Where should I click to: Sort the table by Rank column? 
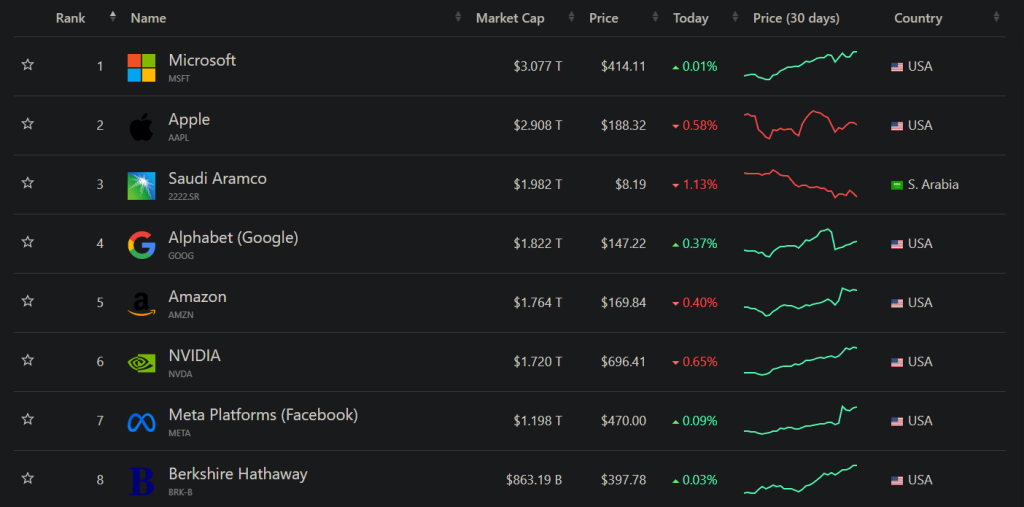pyautogui.click(x=71, y=18)
